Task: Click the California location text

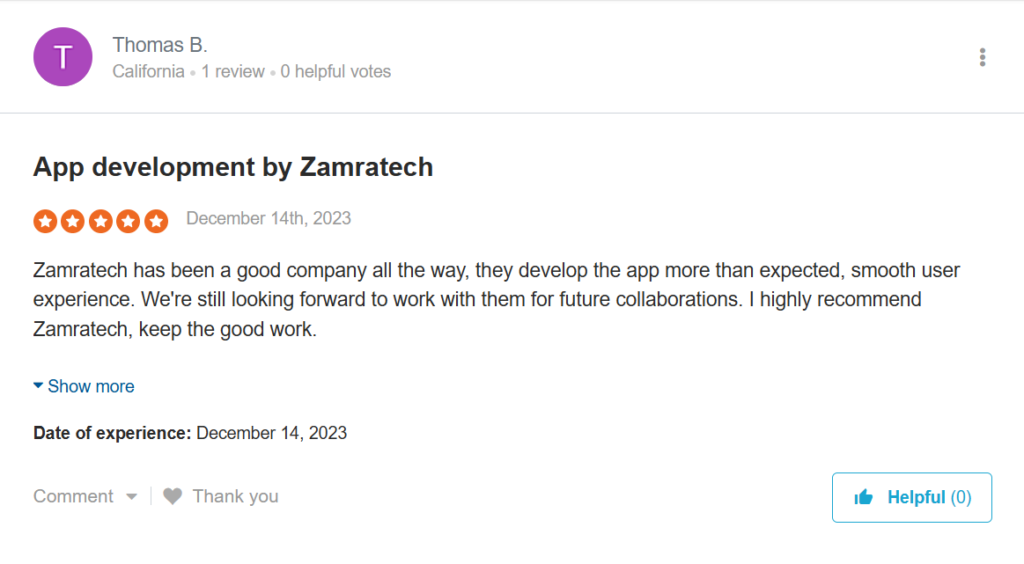Action: tap(148, 72)
